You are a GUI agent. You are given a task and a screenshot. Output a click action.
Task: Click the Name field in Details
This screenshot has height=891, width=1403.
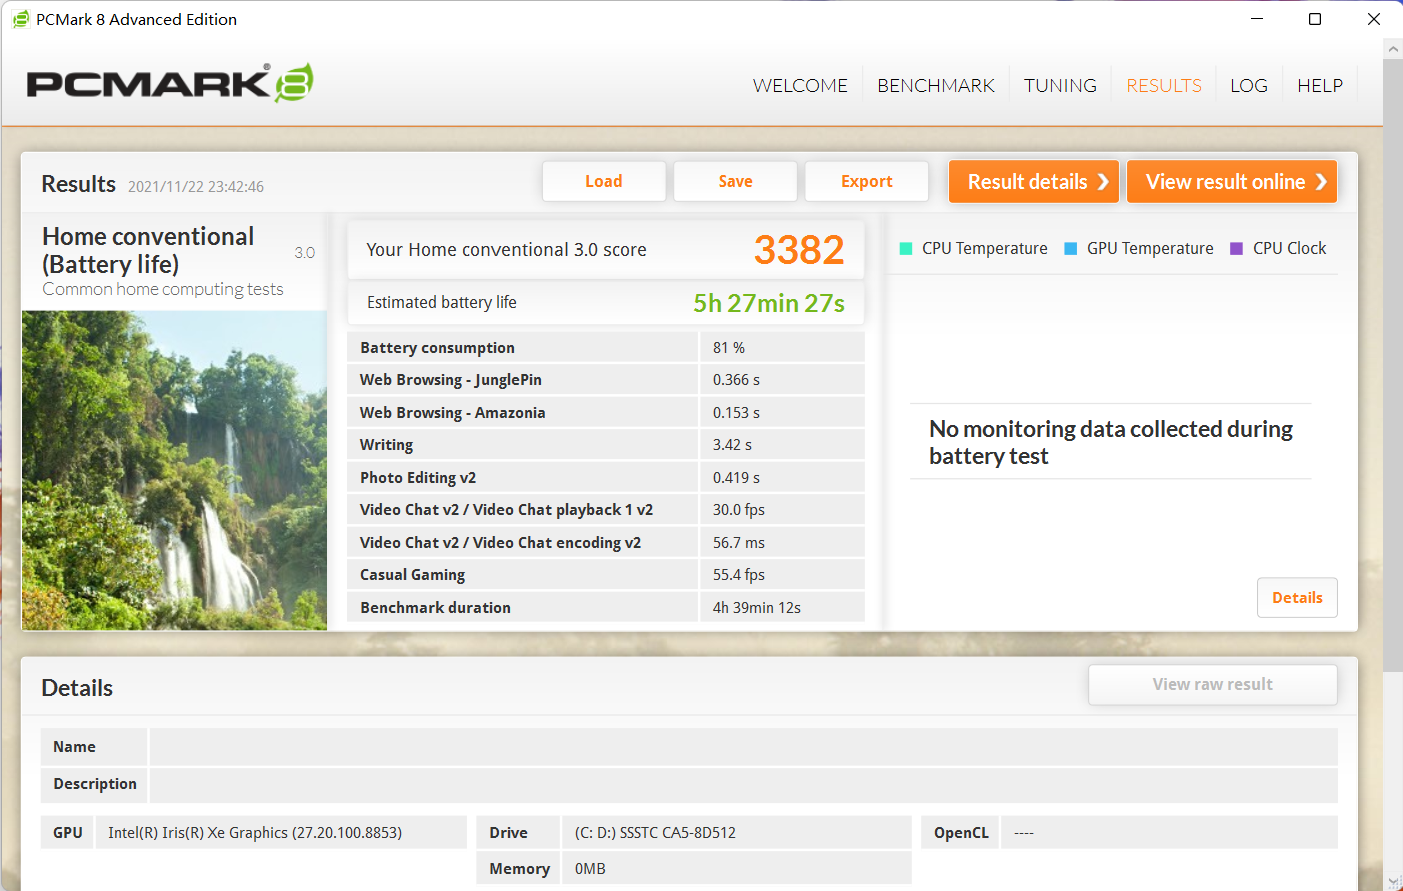[743, 747]
